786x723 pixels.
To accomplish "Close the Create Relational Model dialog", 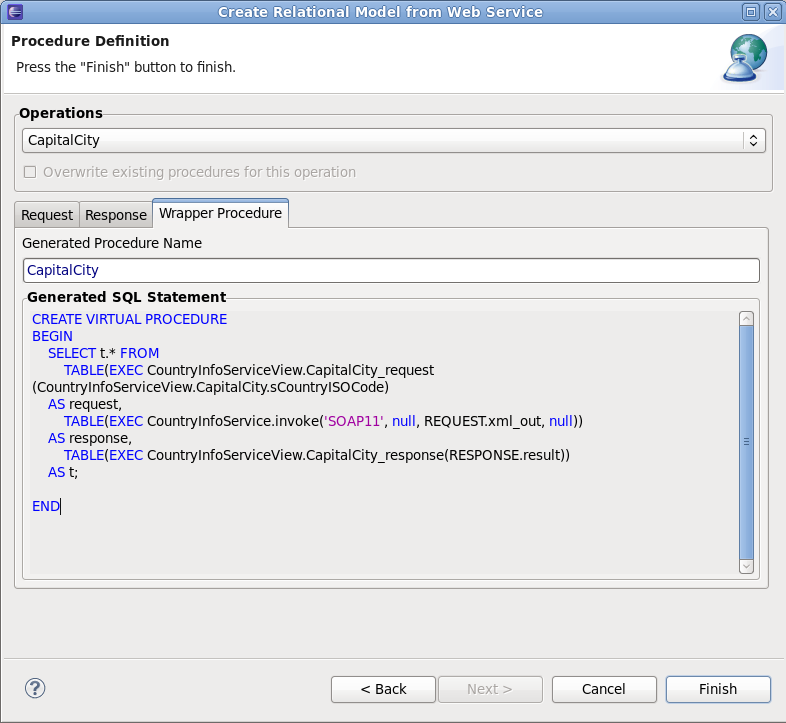I will [772, 12].
